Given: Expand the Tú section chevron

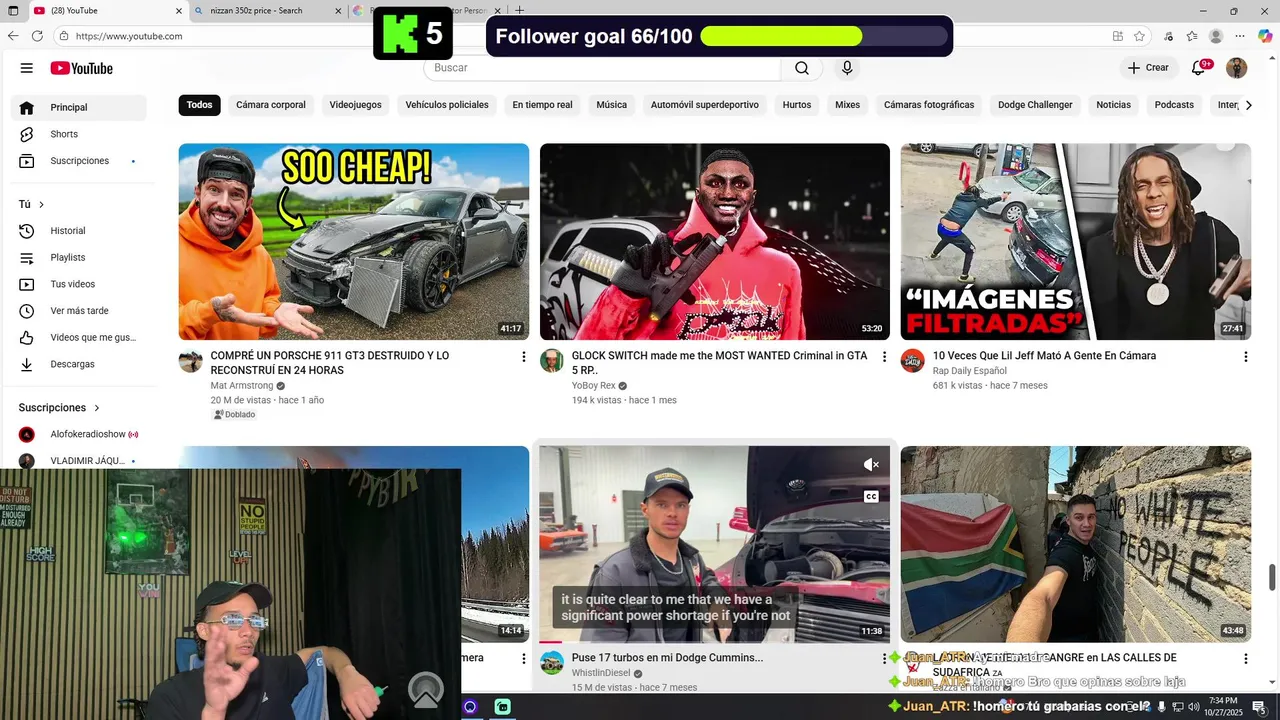Looking at the screenshot, I should 41,205.
